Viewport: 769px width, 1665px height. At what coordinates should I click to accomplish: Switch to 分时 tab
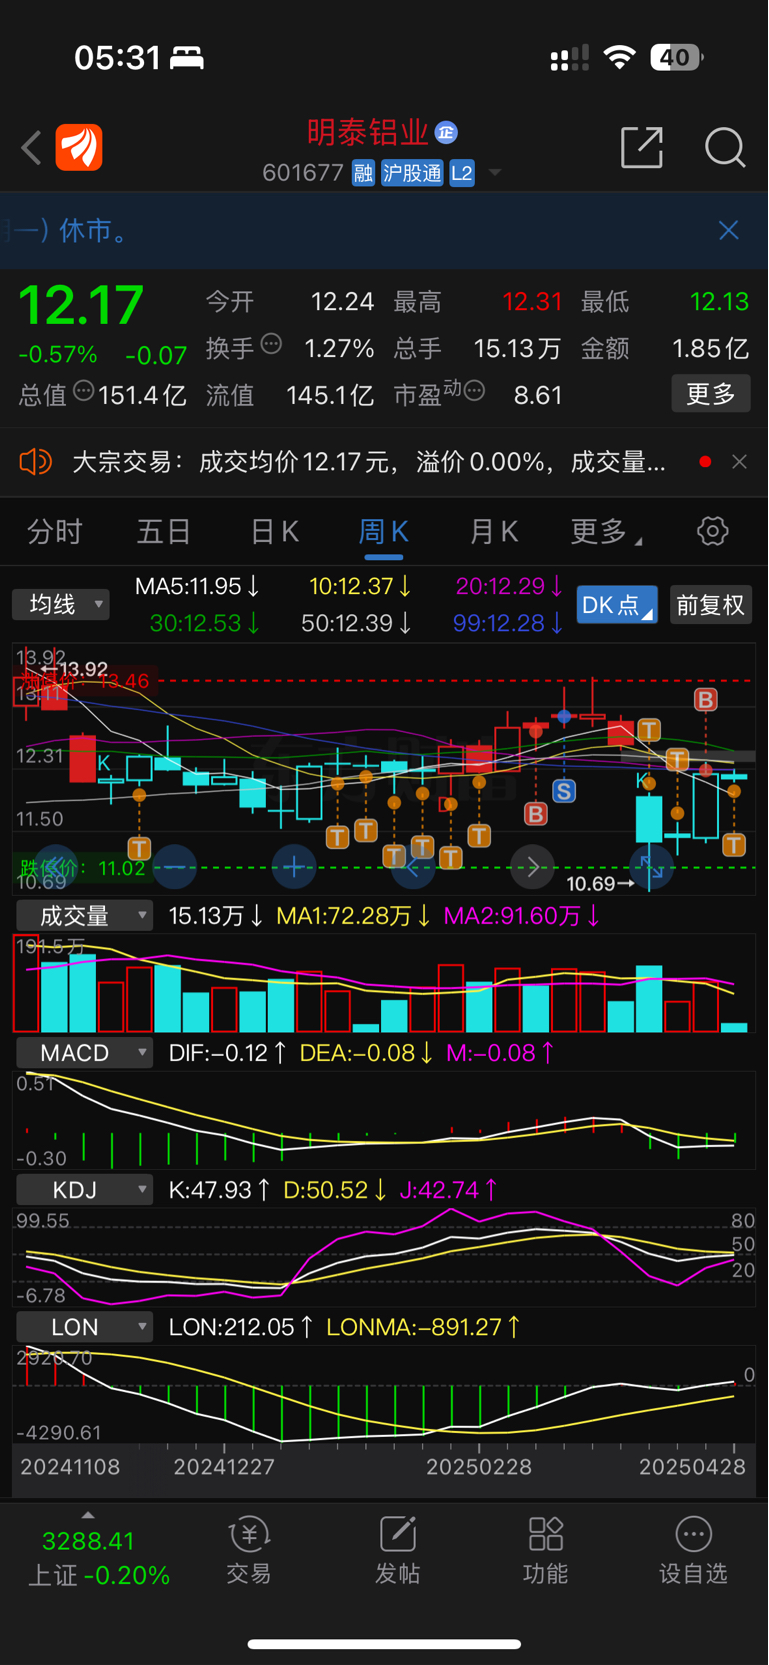55,531
